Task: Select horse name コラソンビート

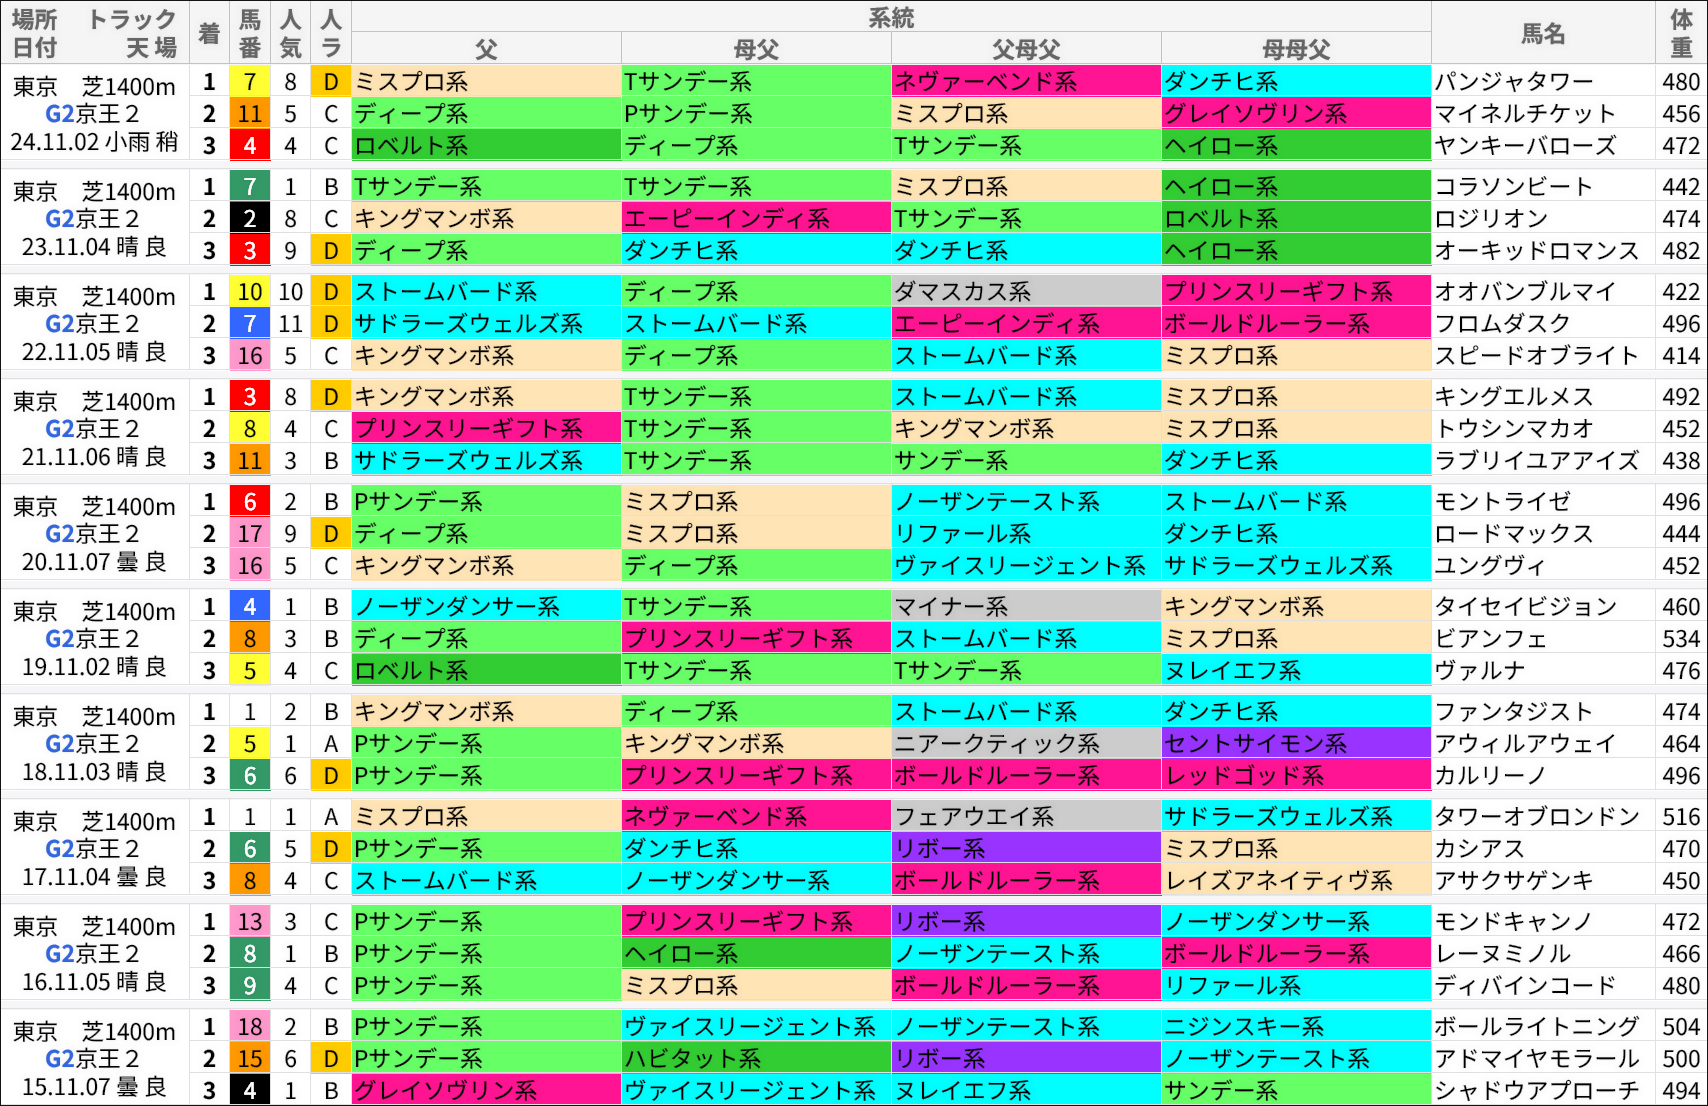Action: tap(1510, 186)
